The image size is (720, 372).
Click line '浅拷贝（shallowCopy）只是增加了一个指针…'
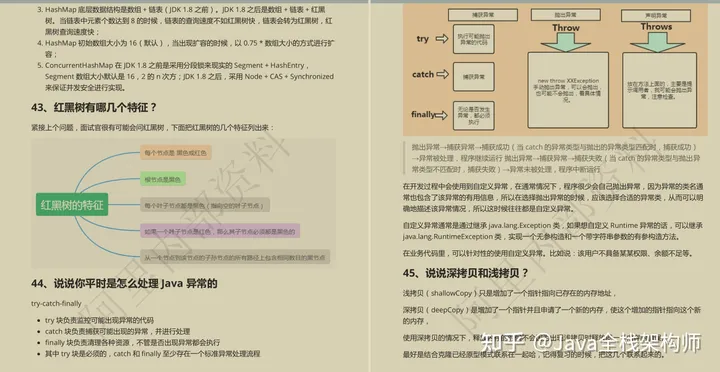pyautogui.click(x=509, y=293)
